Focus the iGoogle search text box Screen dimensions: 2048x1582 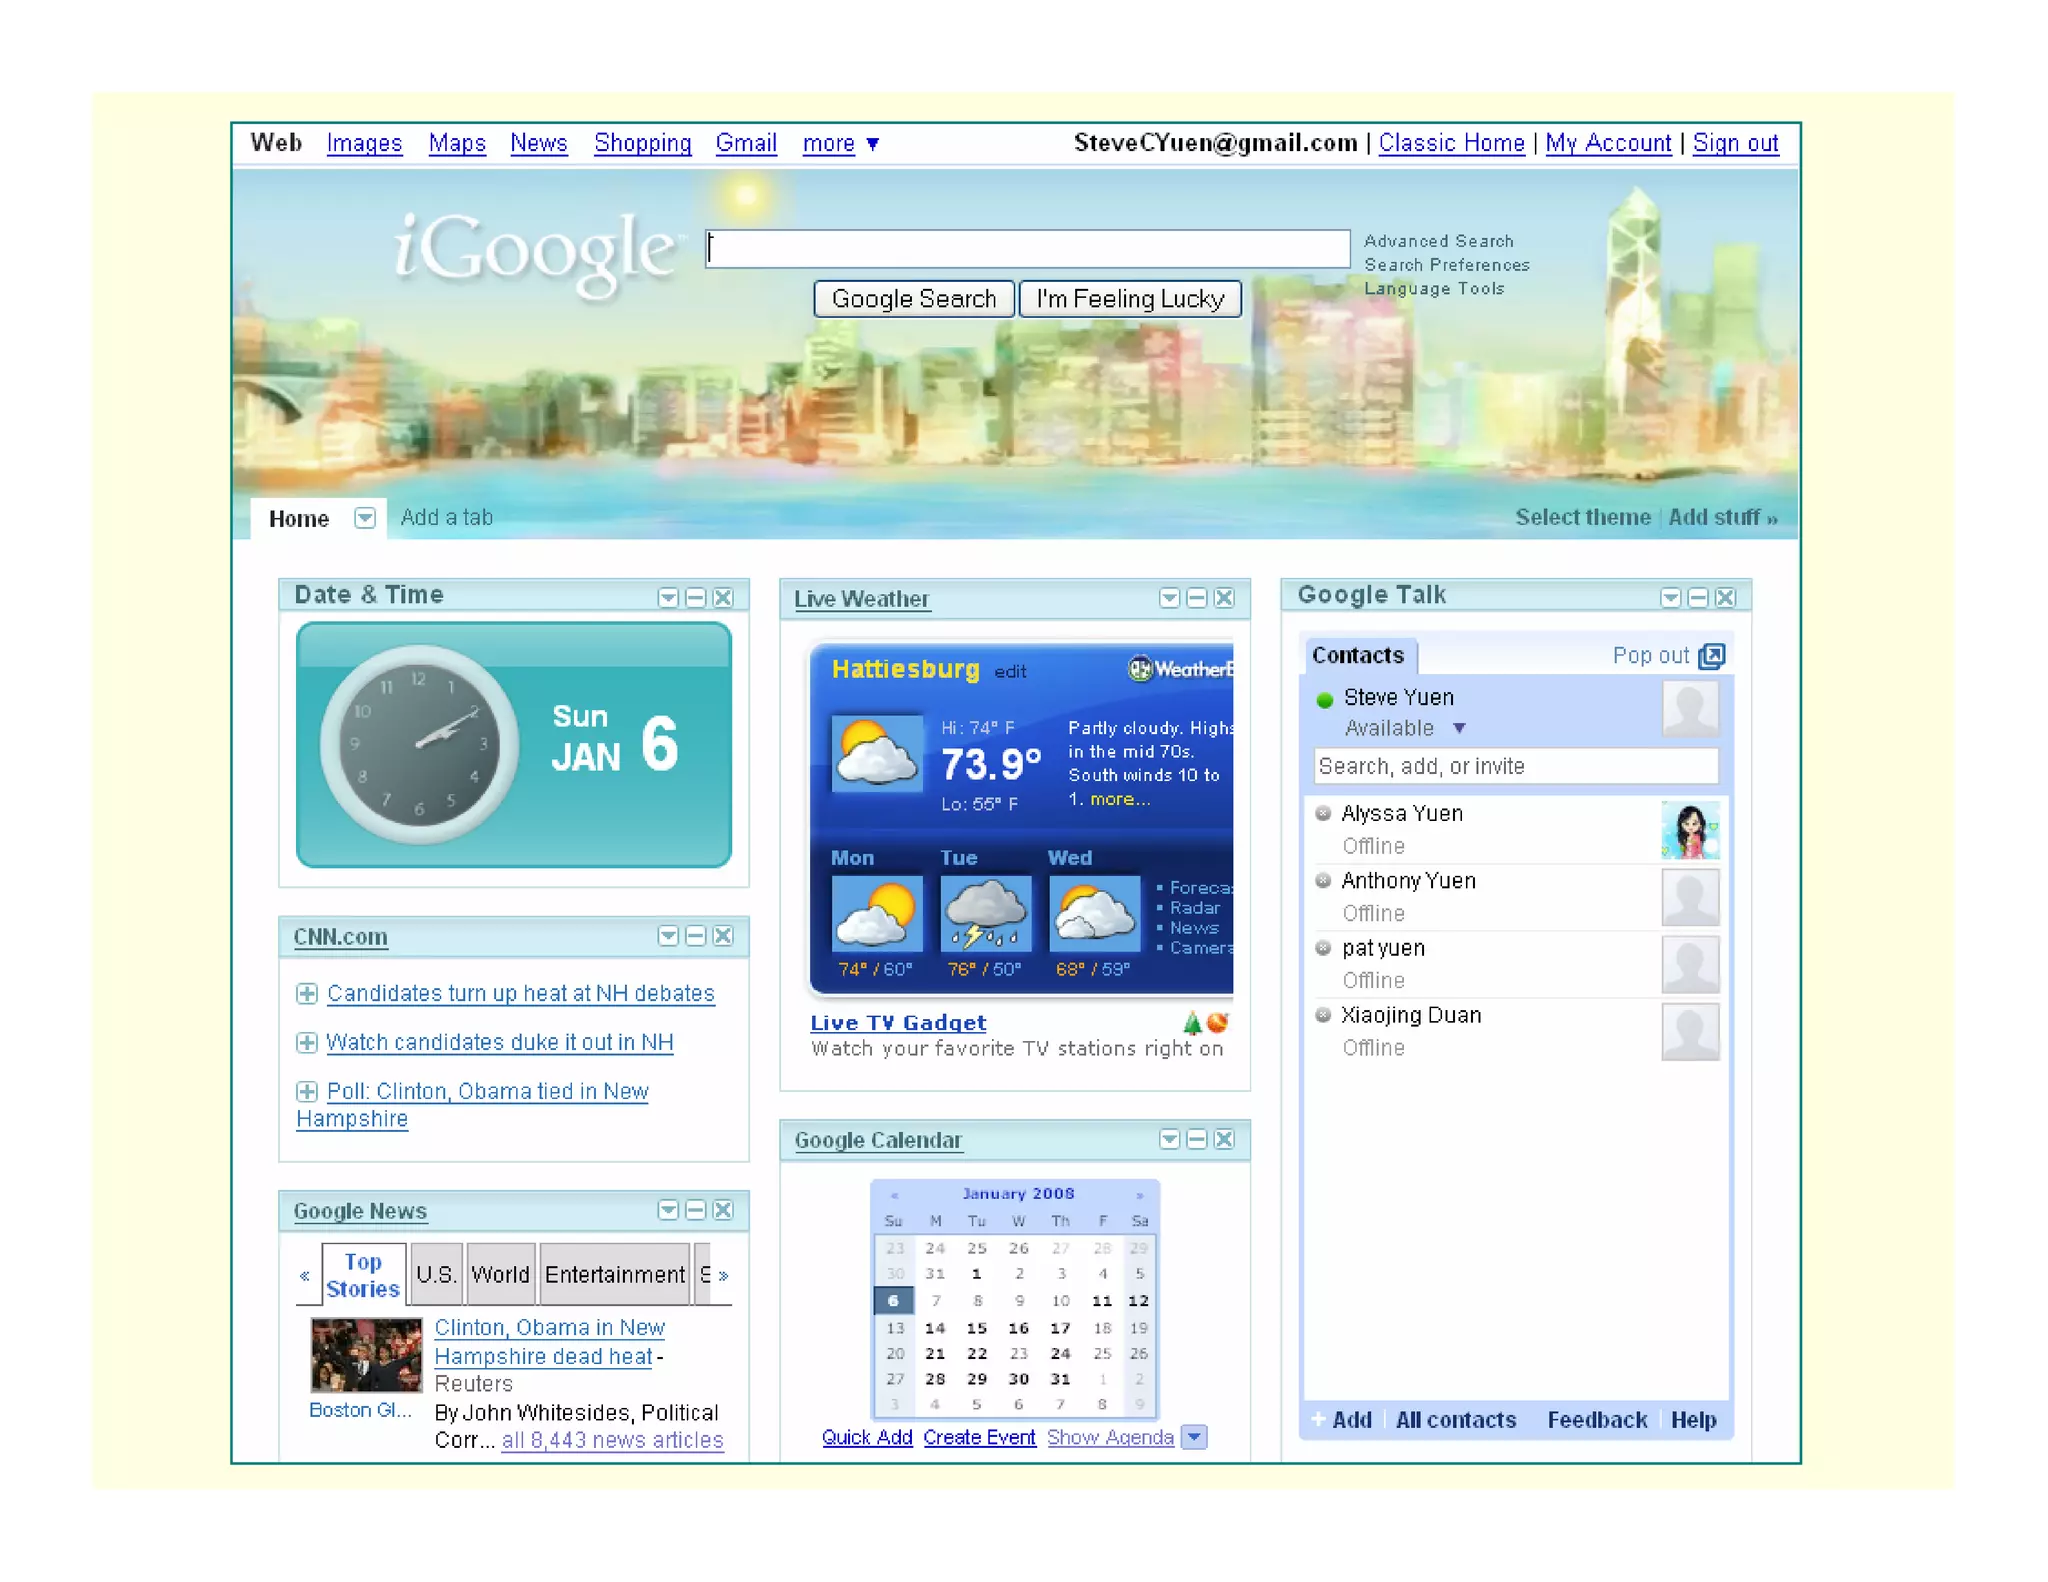coord(1028,248)
